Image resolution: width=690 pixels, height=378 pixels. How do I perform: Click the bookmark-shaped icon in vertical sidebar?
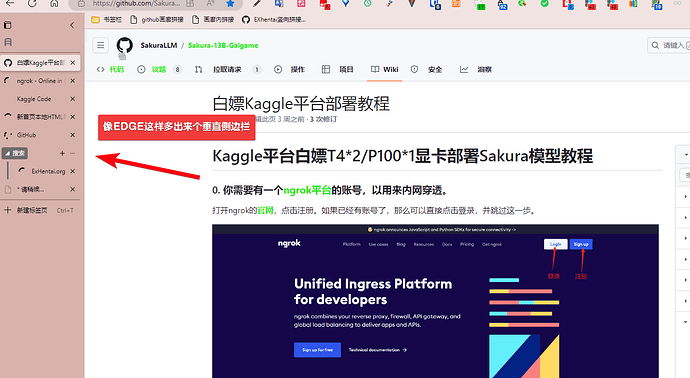click(x=7, y=42)
